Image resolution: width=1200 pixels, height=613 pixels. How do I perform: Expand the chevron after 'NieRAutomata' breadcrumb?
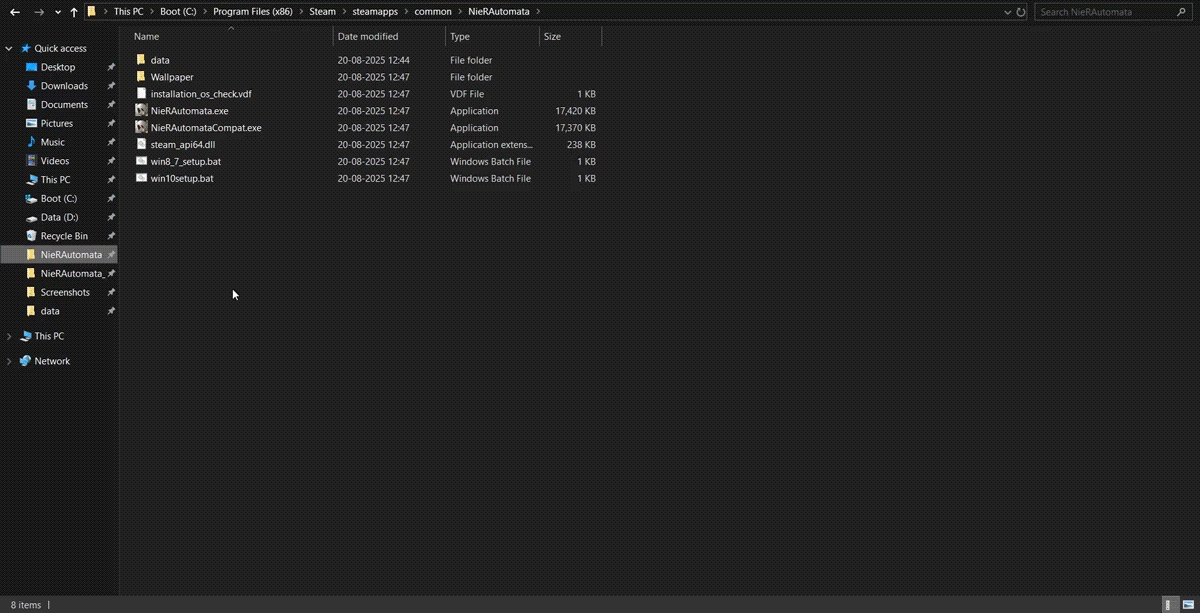pos(538,12)
